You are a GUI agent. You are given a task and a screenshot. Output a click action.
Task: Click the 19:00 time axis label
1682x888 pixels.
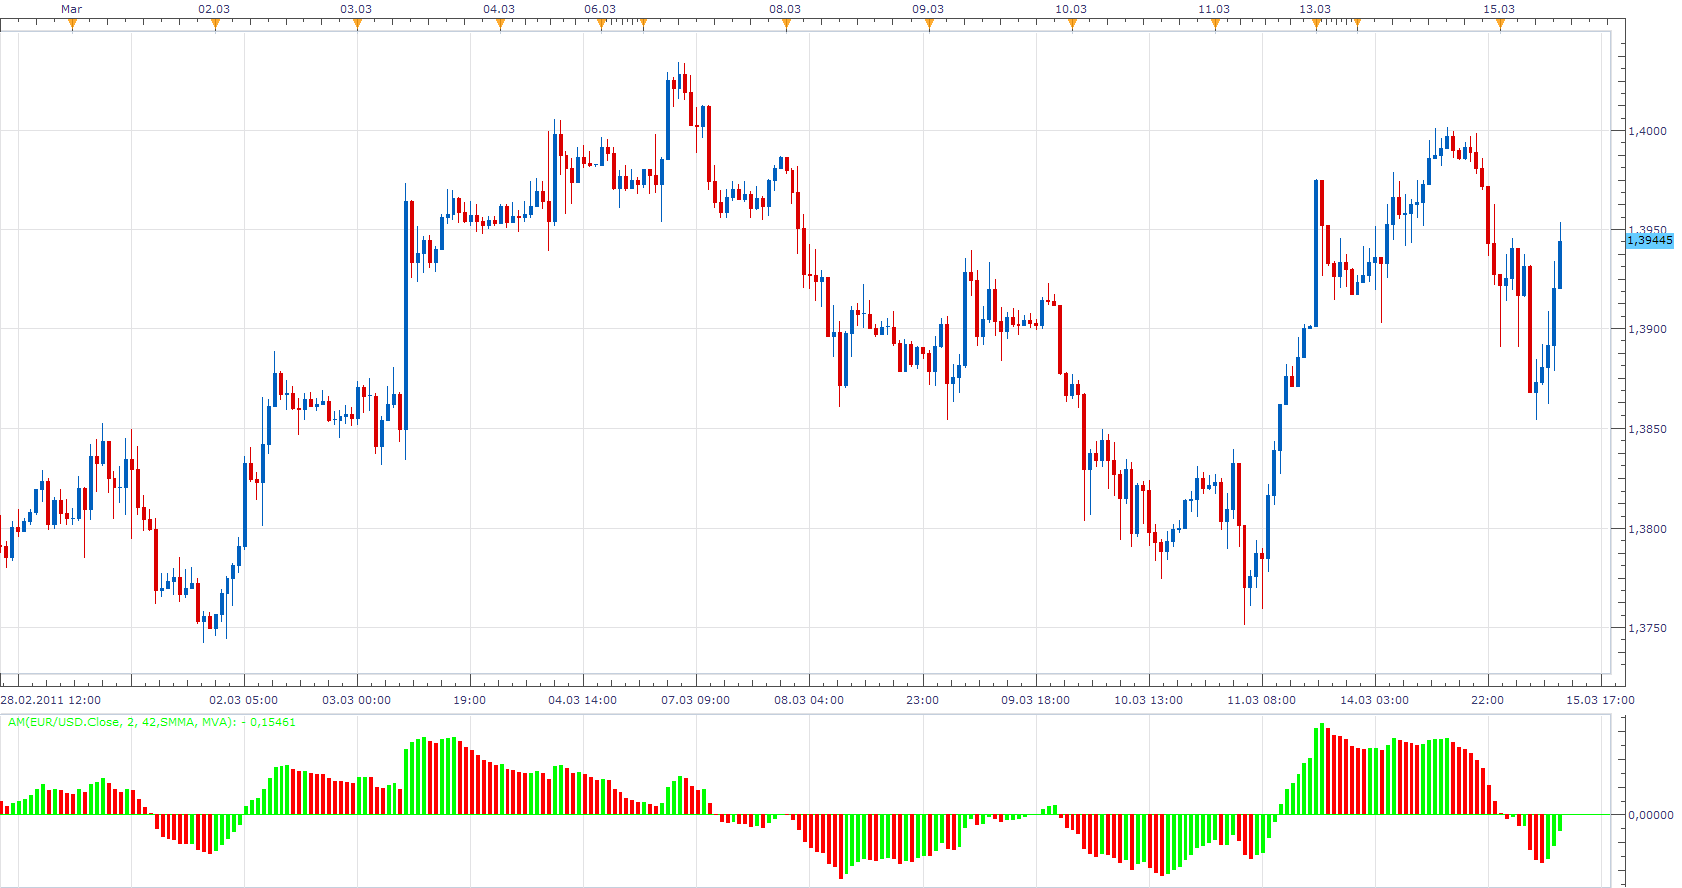coord(470,700)
